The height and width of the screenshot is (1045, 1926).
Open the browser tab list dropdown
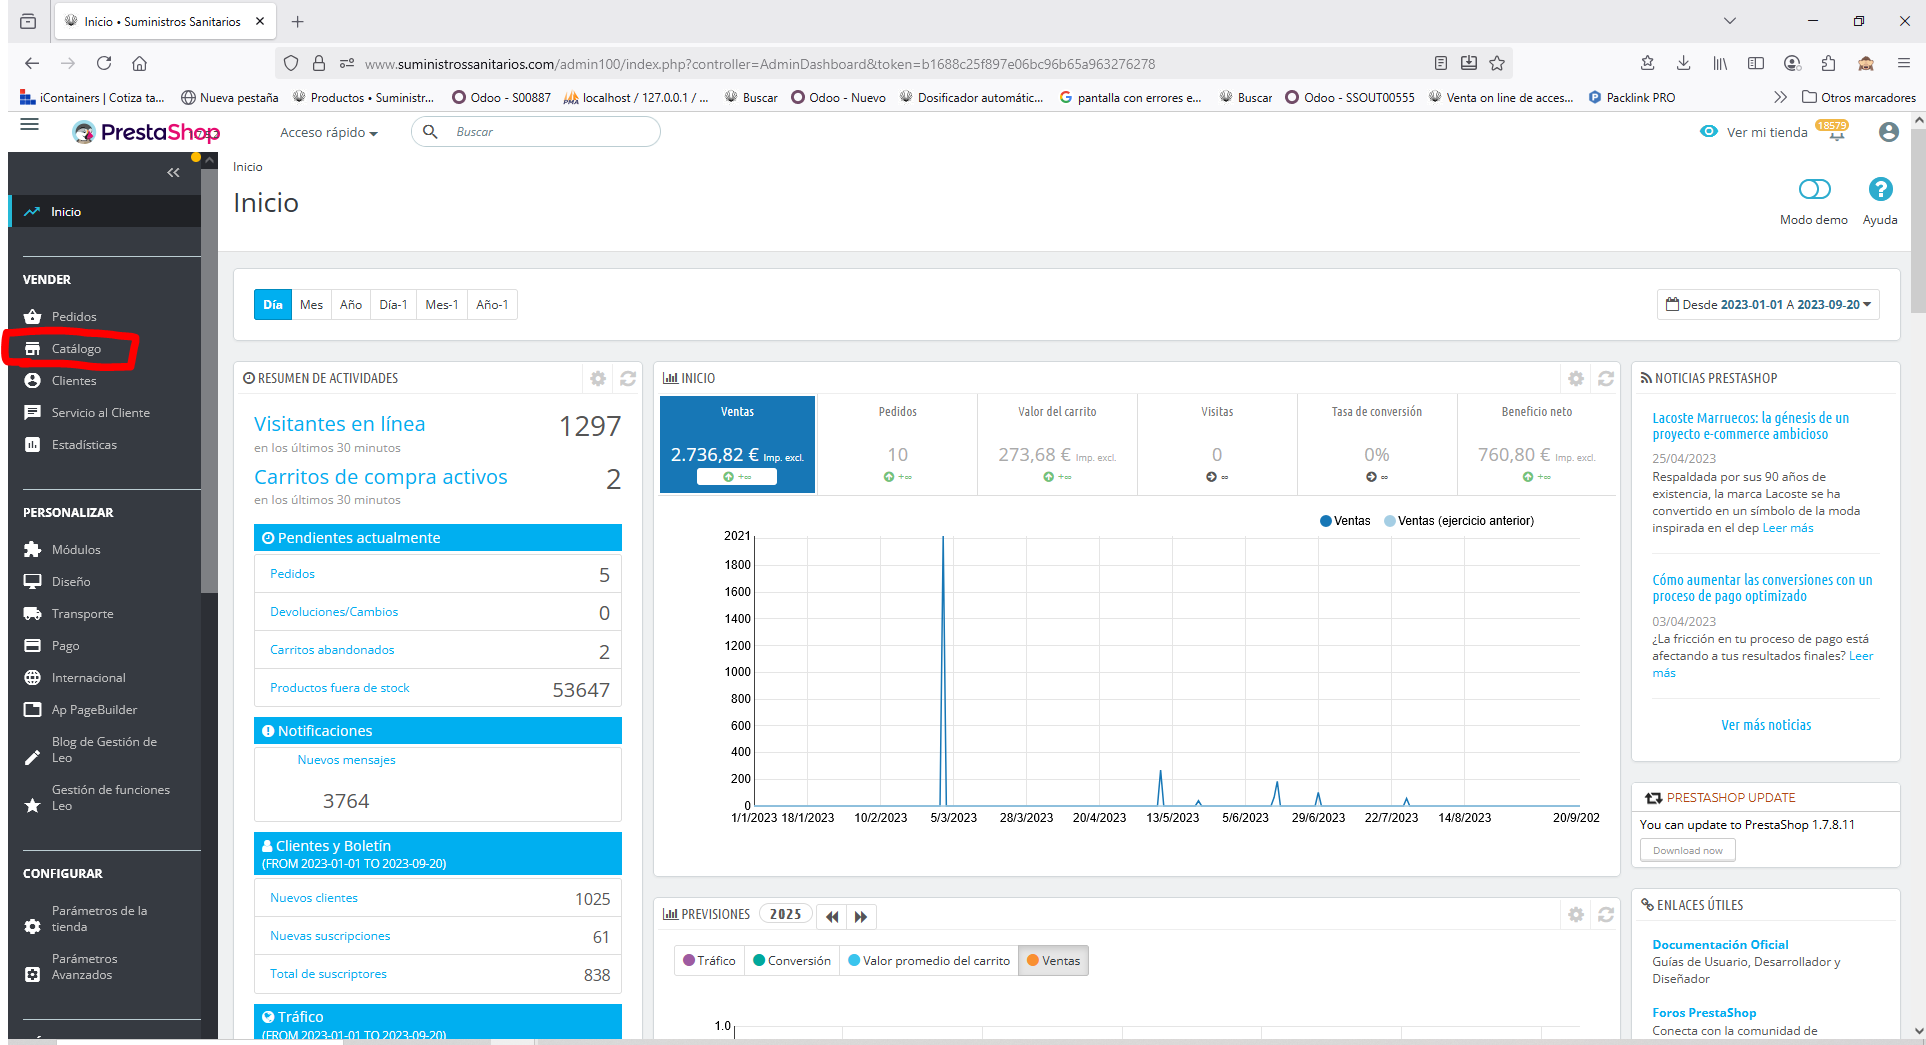click(1729, 21)
